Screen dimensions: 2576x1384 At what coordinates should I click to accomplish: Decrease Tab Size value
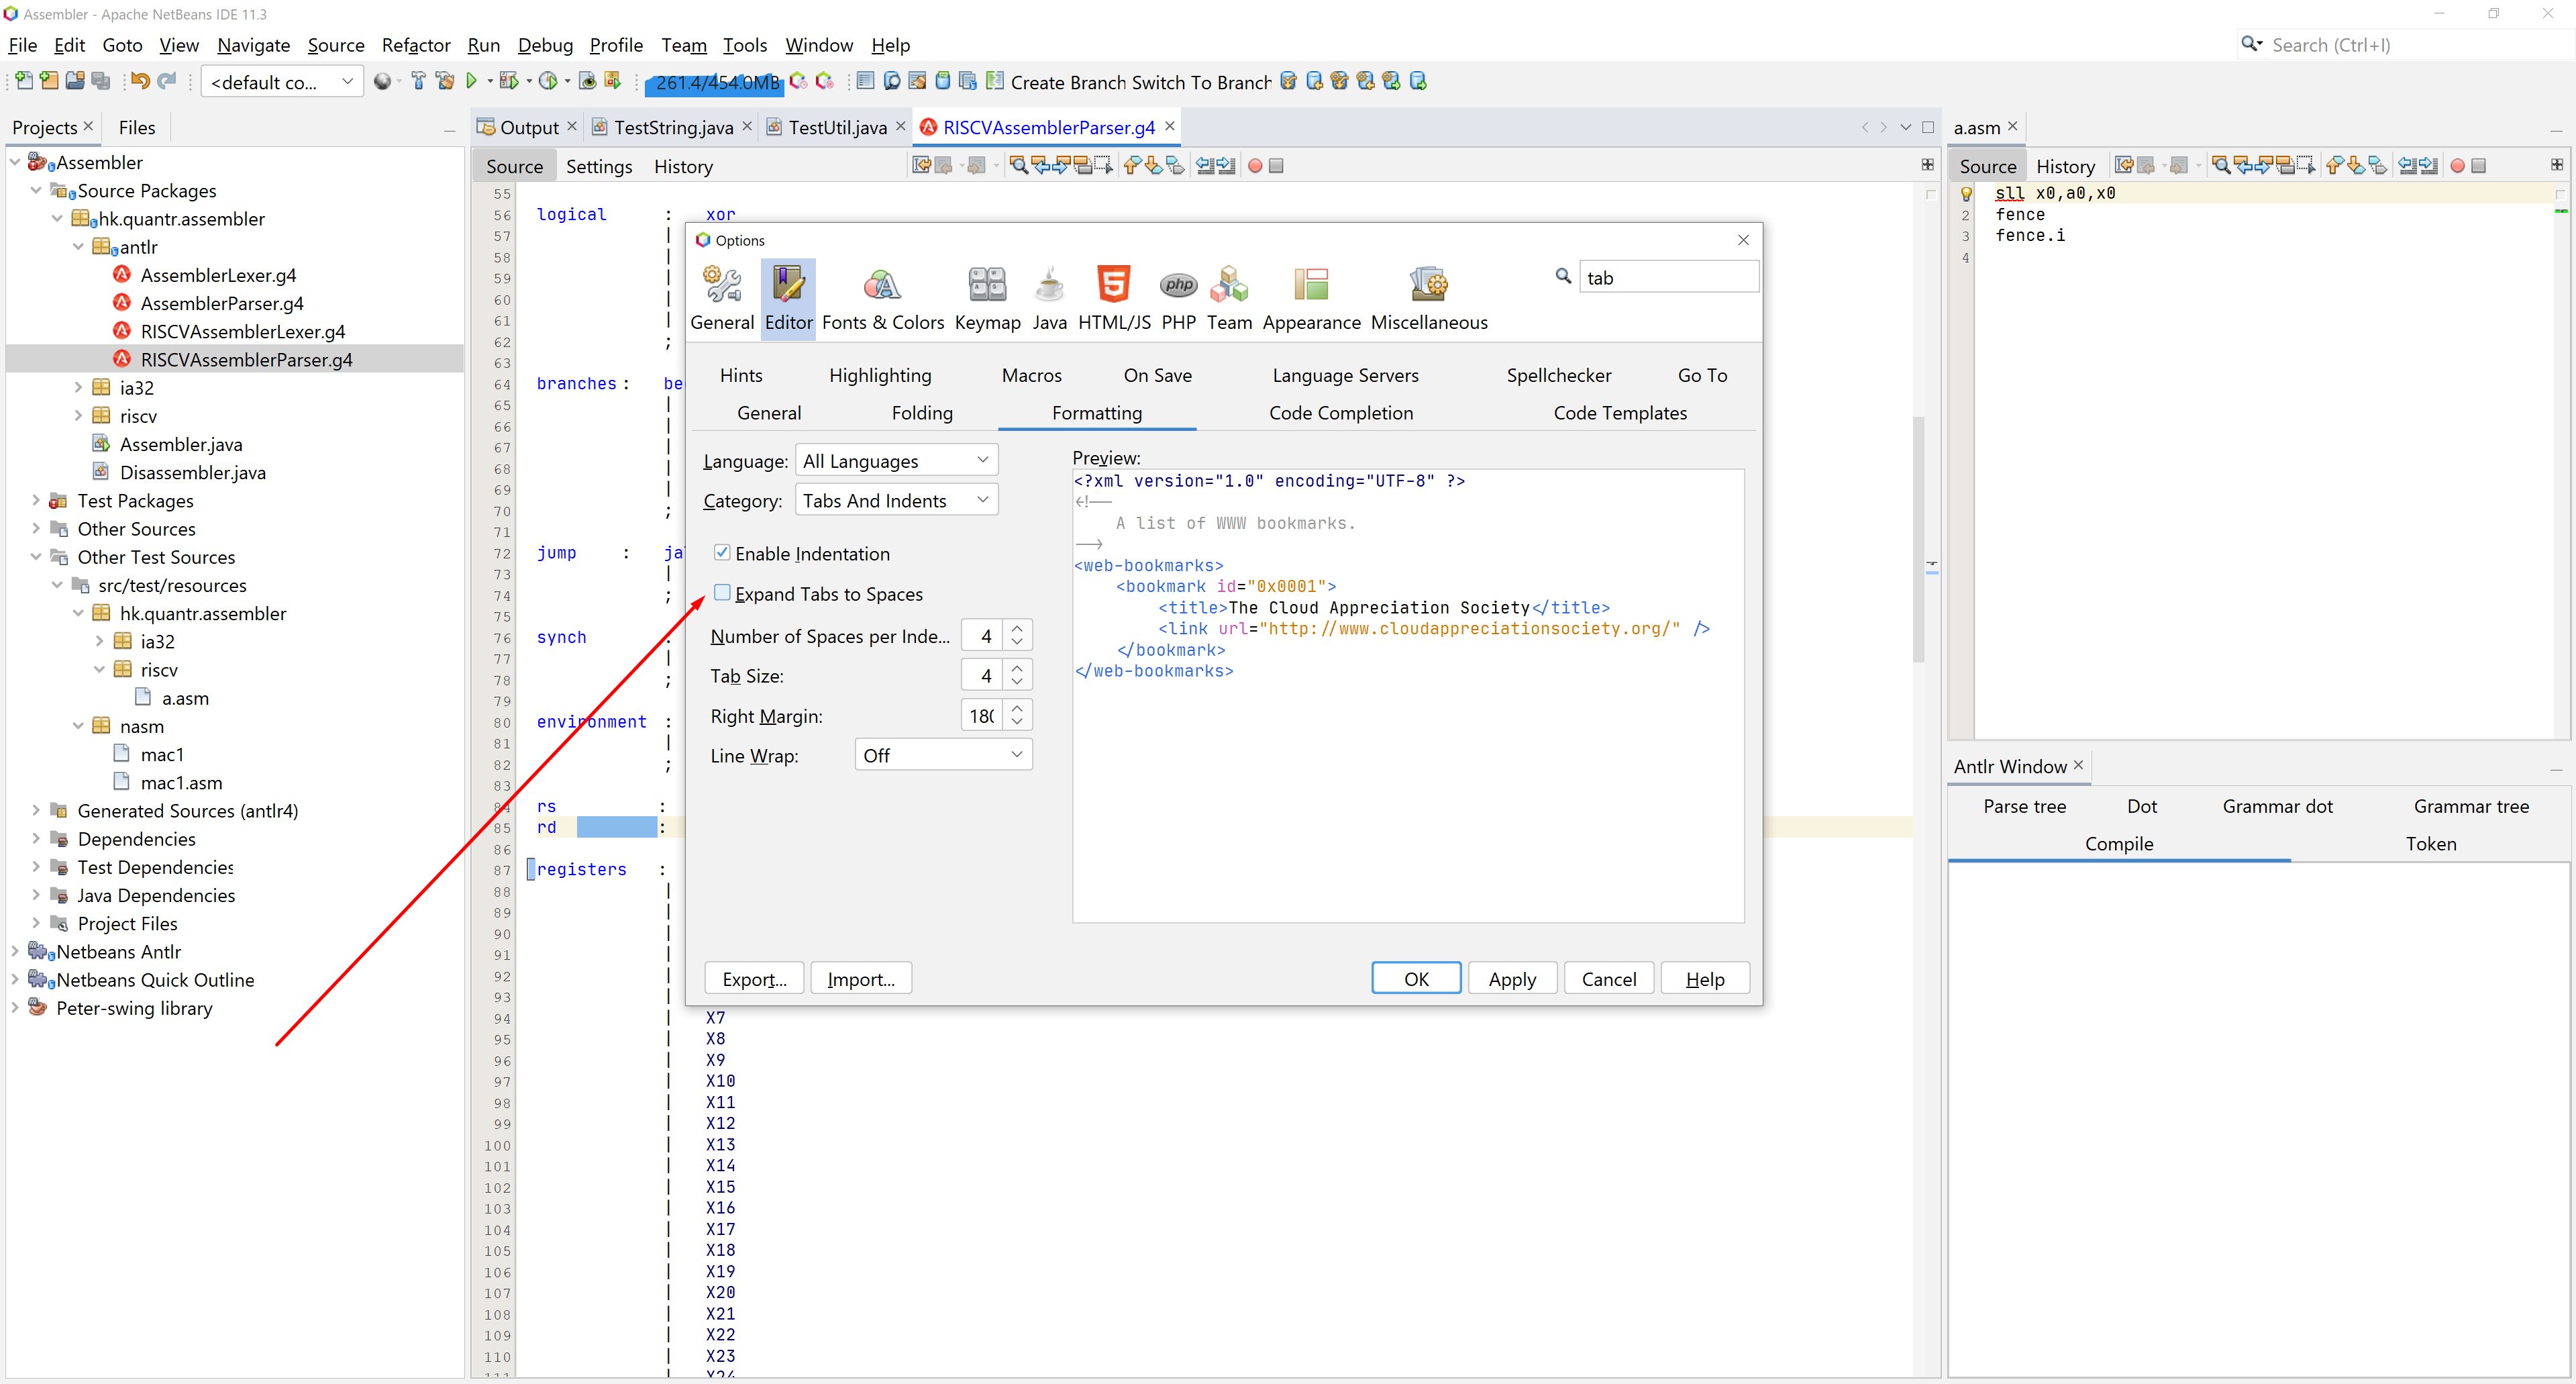1017,683
